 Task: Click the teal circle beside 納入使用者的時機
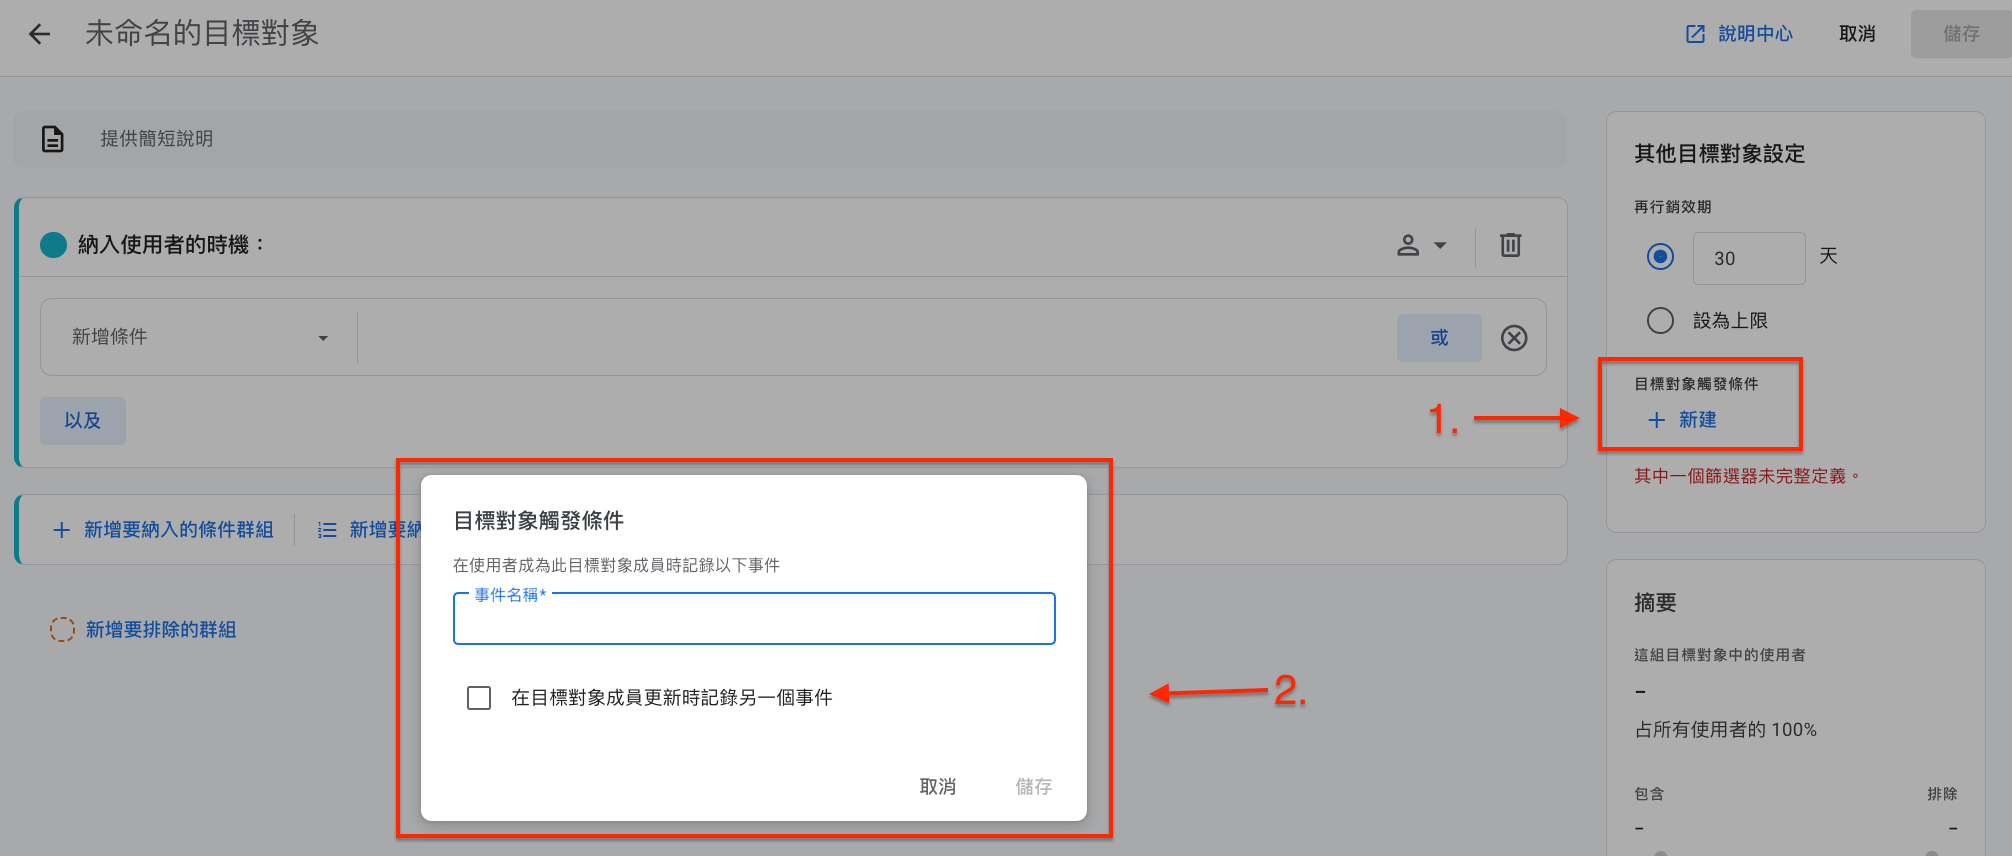coord(53,245)
